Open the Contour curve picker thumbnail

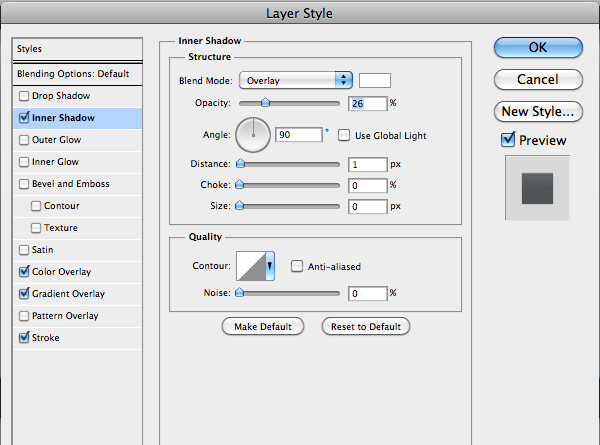(251, 266)
